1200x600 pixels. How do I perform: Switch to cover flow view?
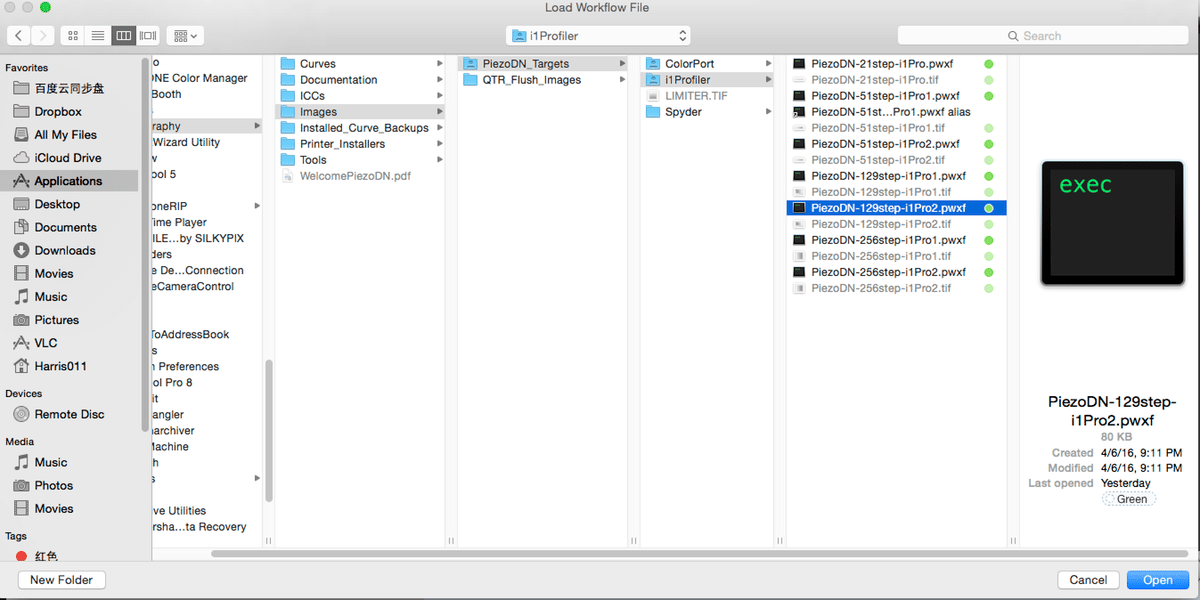149,35
